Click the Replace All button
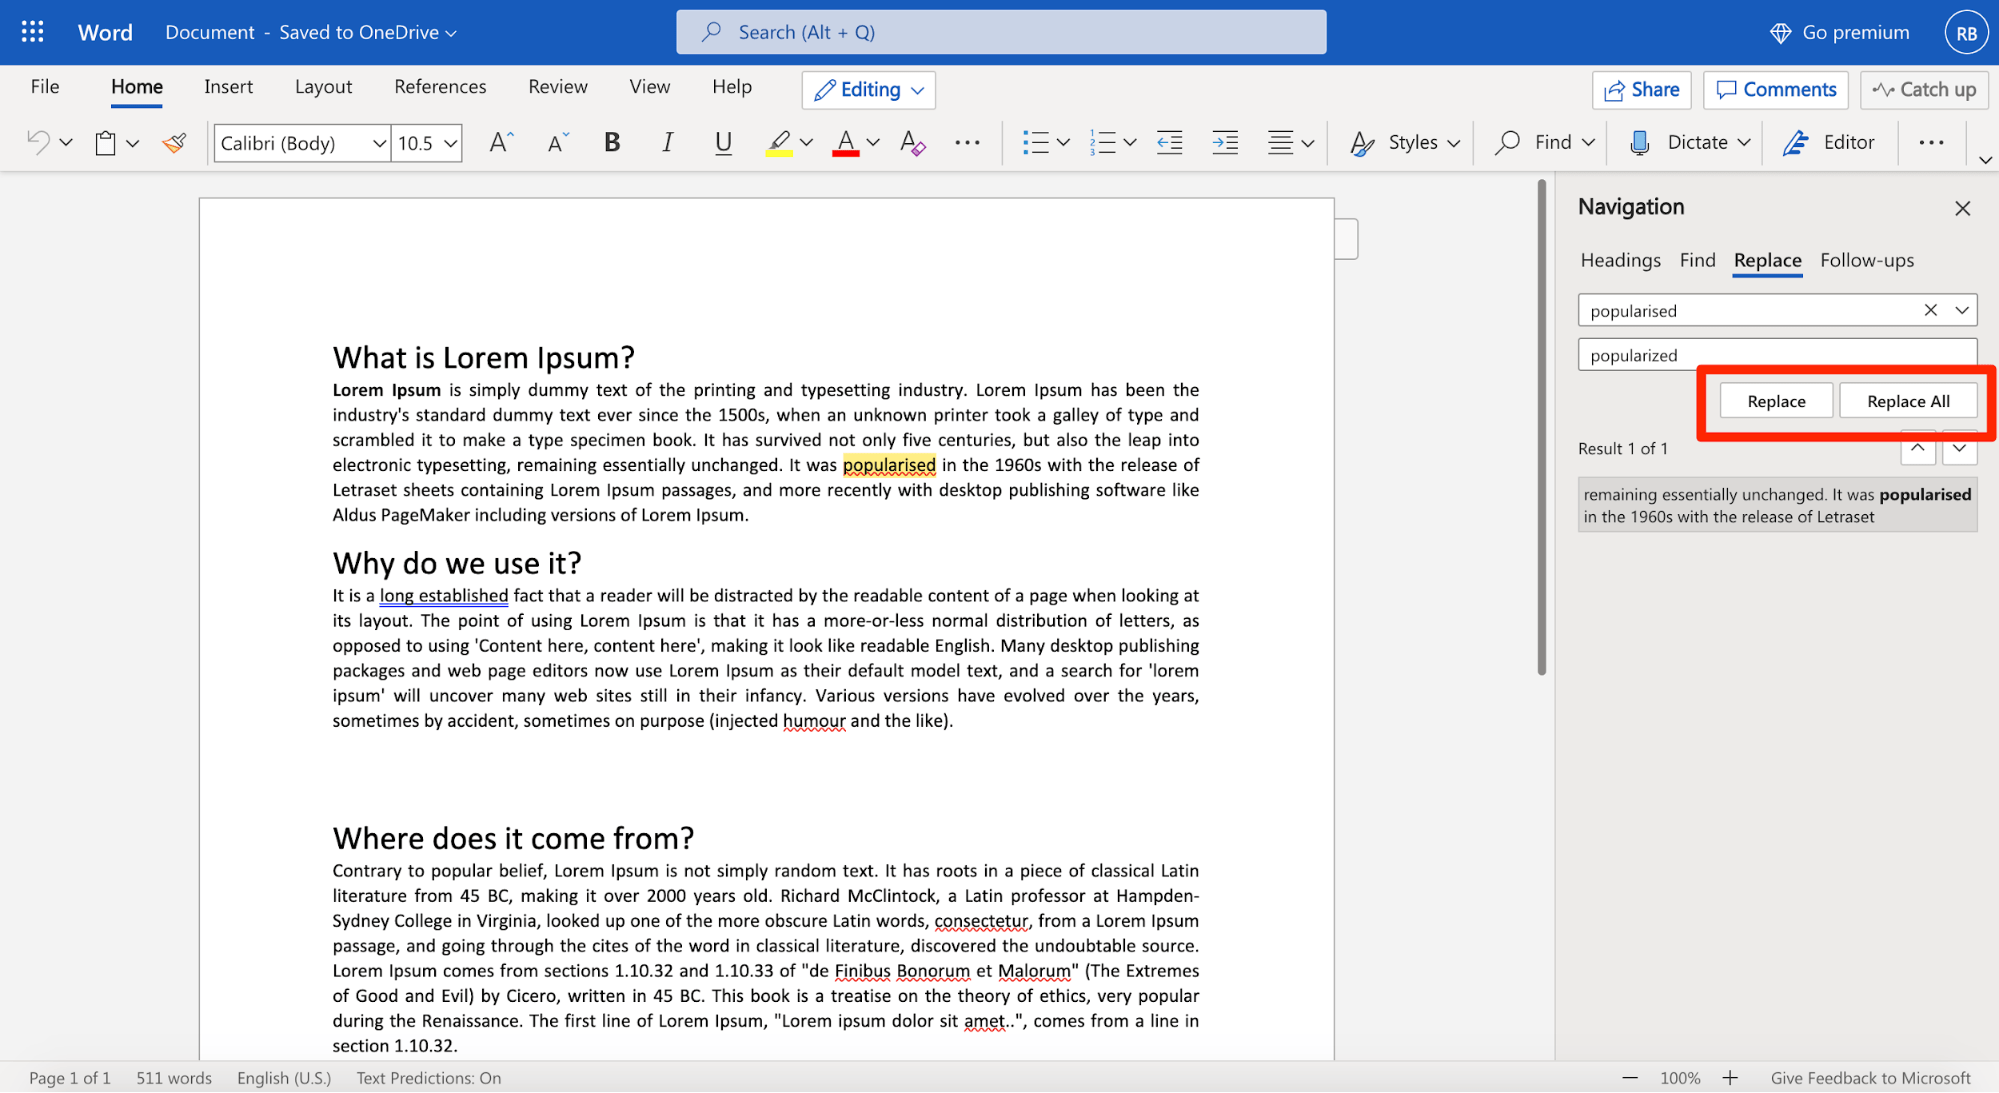This screenshot has height=1093, width=1999. tap(1908, 400)
